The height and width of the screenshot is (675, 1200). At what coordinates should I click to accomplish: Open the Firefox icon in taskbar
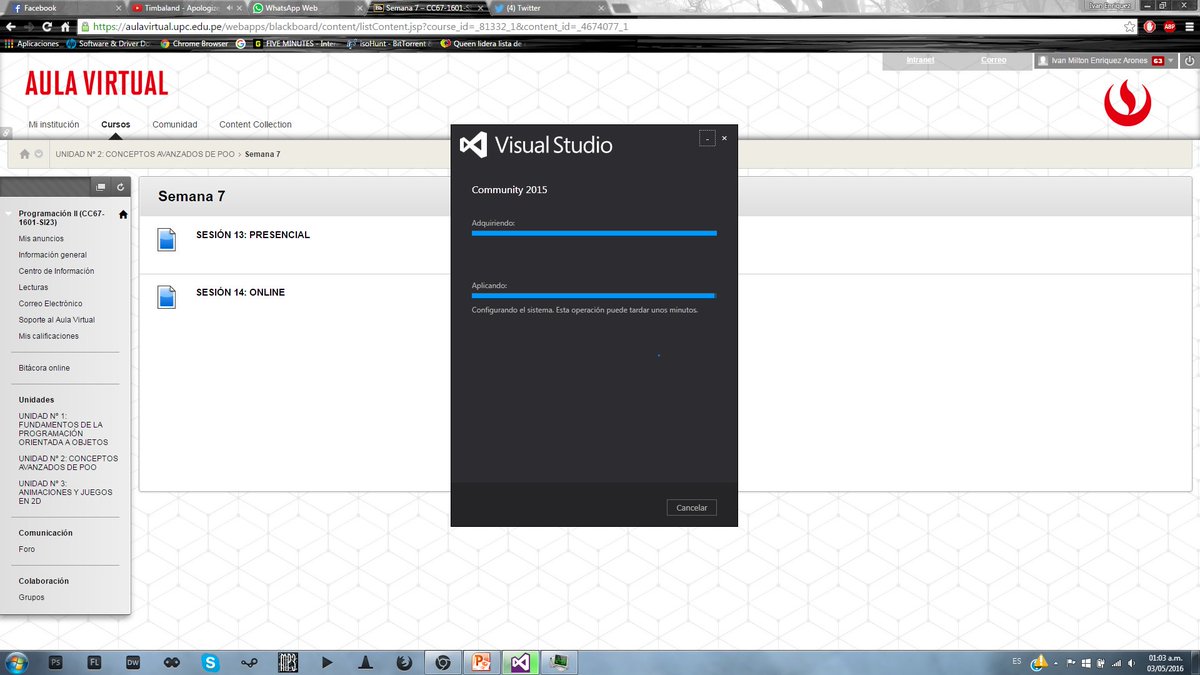tap(404, 662)
